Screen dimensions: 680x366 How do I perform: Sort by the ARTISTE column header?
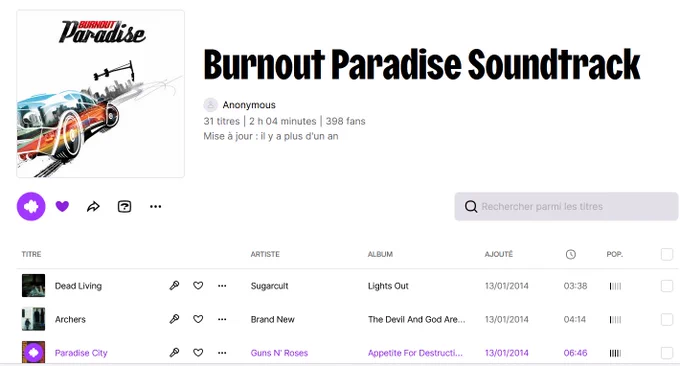(x=265, y=254)
